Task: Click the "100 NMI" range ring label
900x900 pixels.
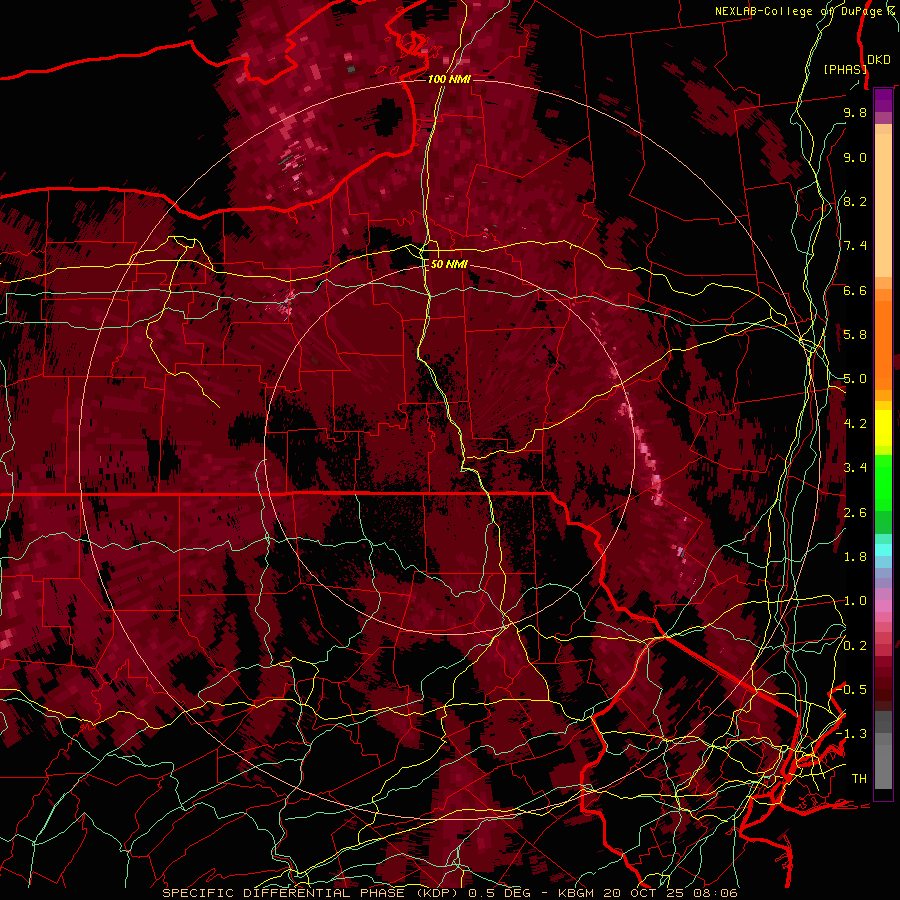Action: tap(449, 79)
